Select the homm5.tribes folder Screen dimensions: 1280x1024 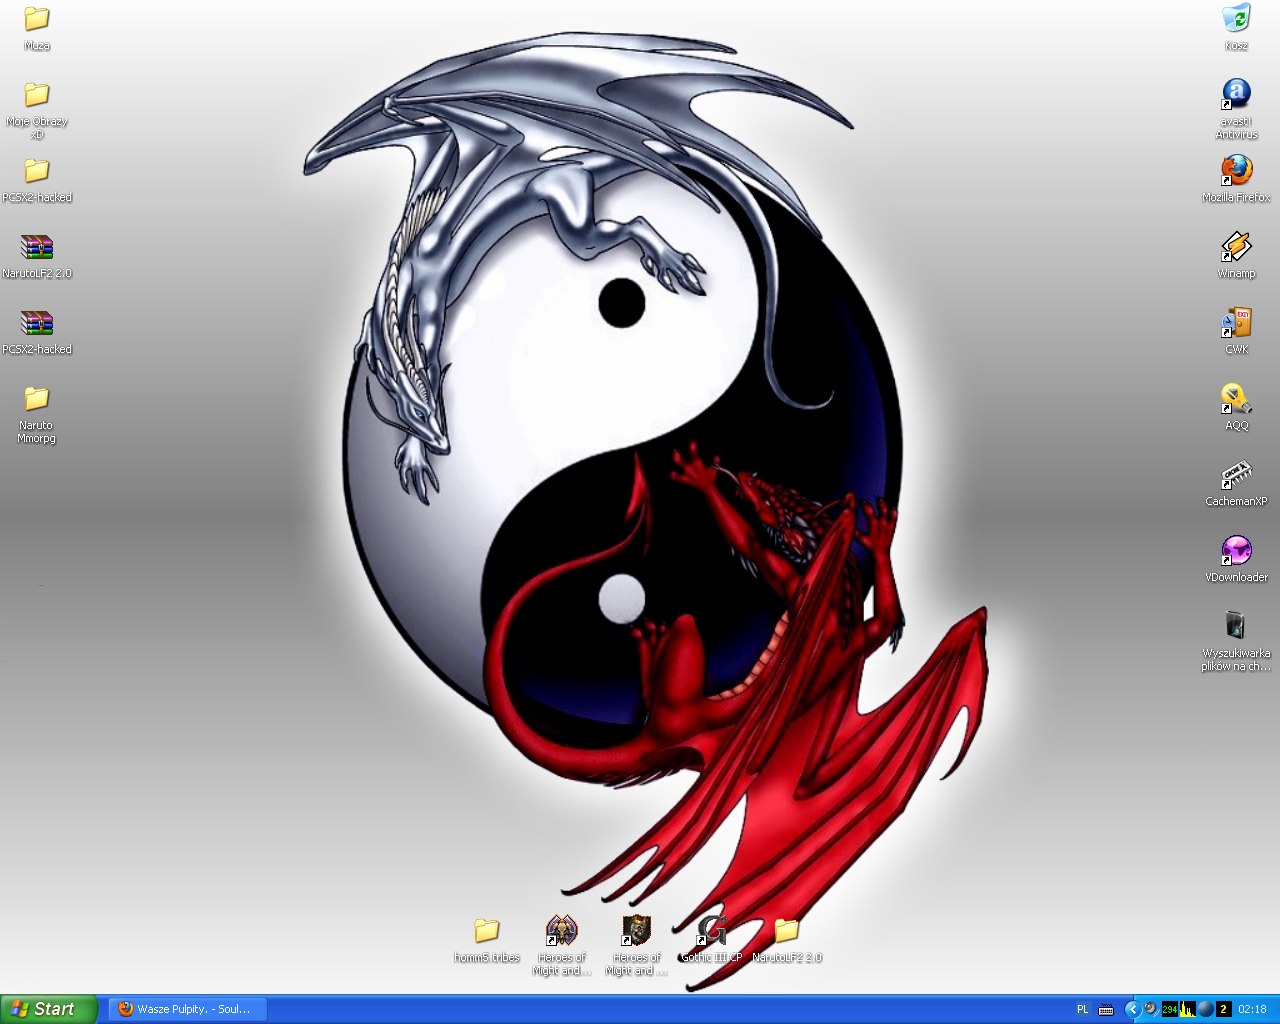coord(487,931)
